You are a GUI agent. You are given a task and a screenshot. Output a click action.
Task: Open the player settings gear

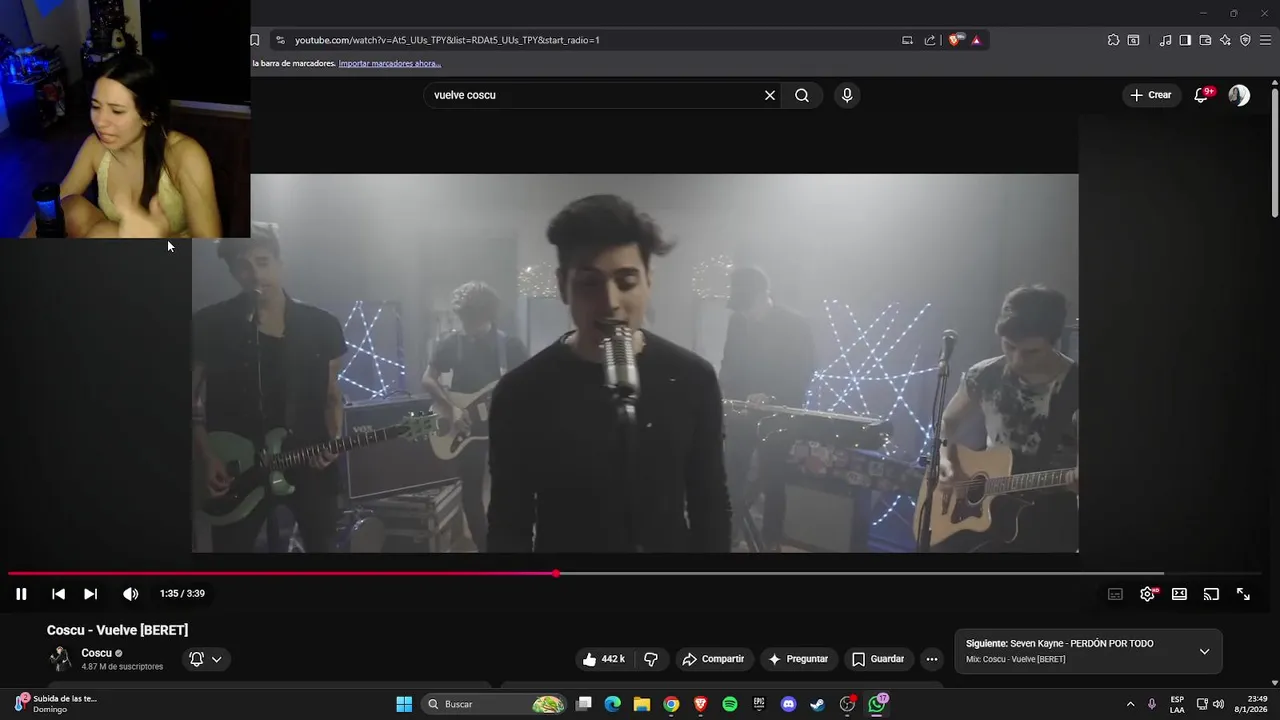coord(1148,594)
